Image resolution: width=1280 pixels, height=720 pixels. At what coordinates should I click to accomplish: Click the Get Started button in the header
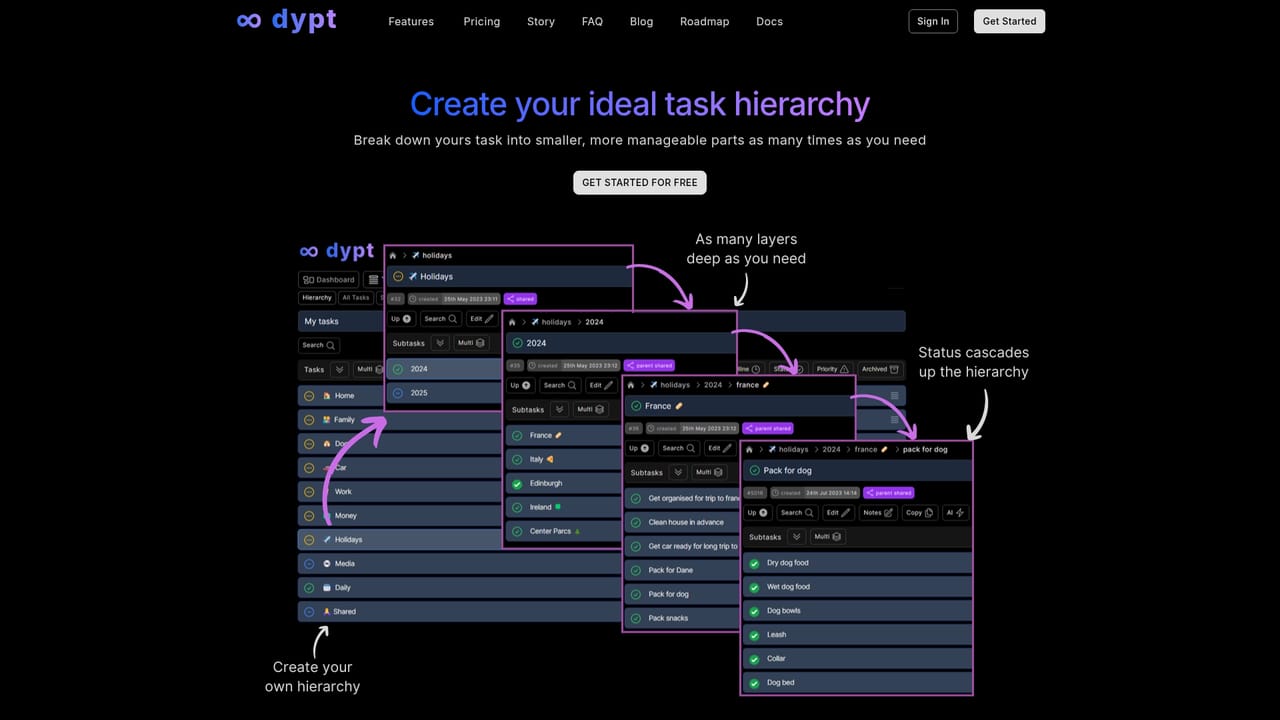point(1009,21)
